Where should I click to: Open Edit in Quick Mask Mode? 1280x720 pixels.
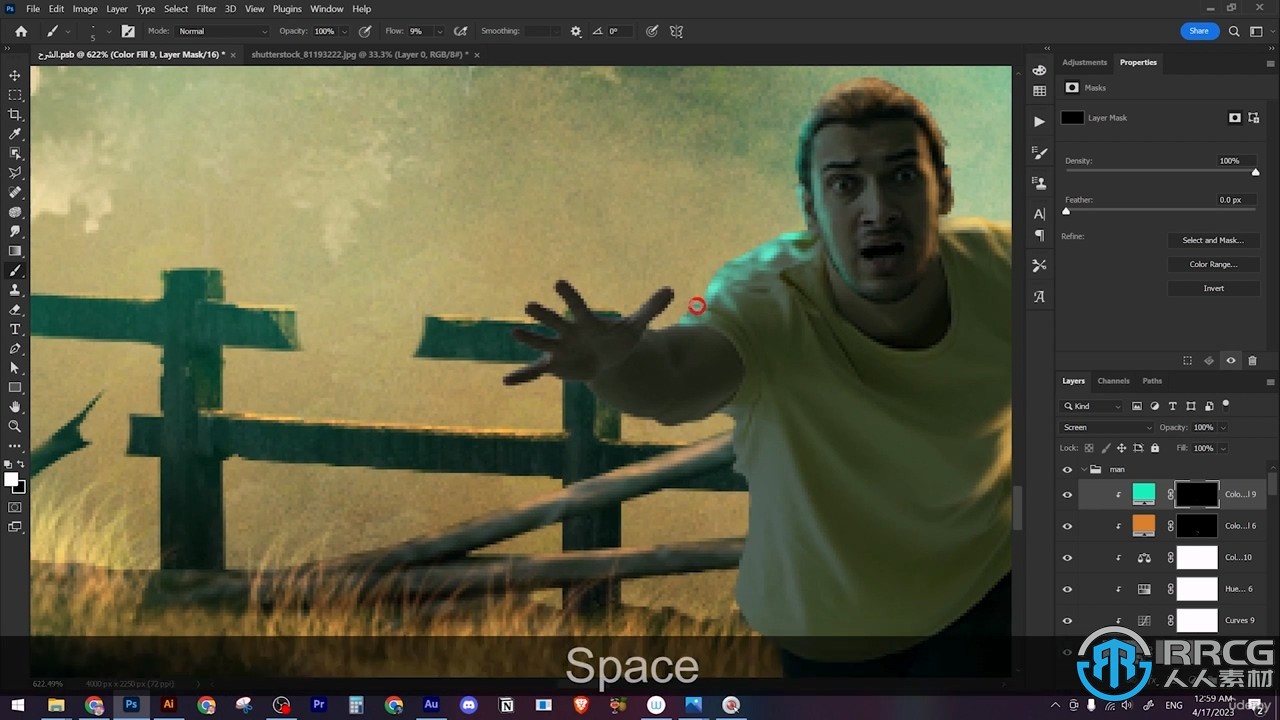tap(15, 507)
